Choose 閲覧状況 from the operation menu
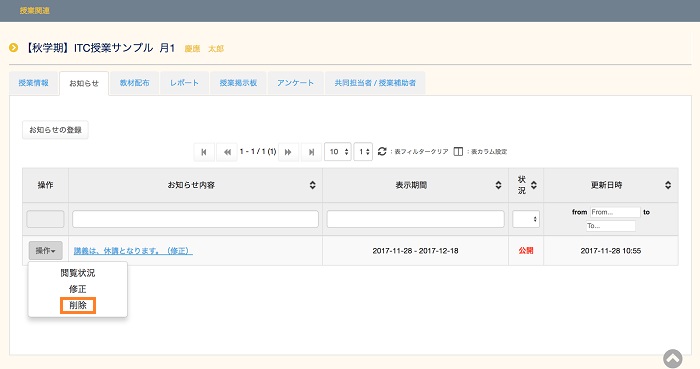 pyautogui.click(x=78, y=273)
